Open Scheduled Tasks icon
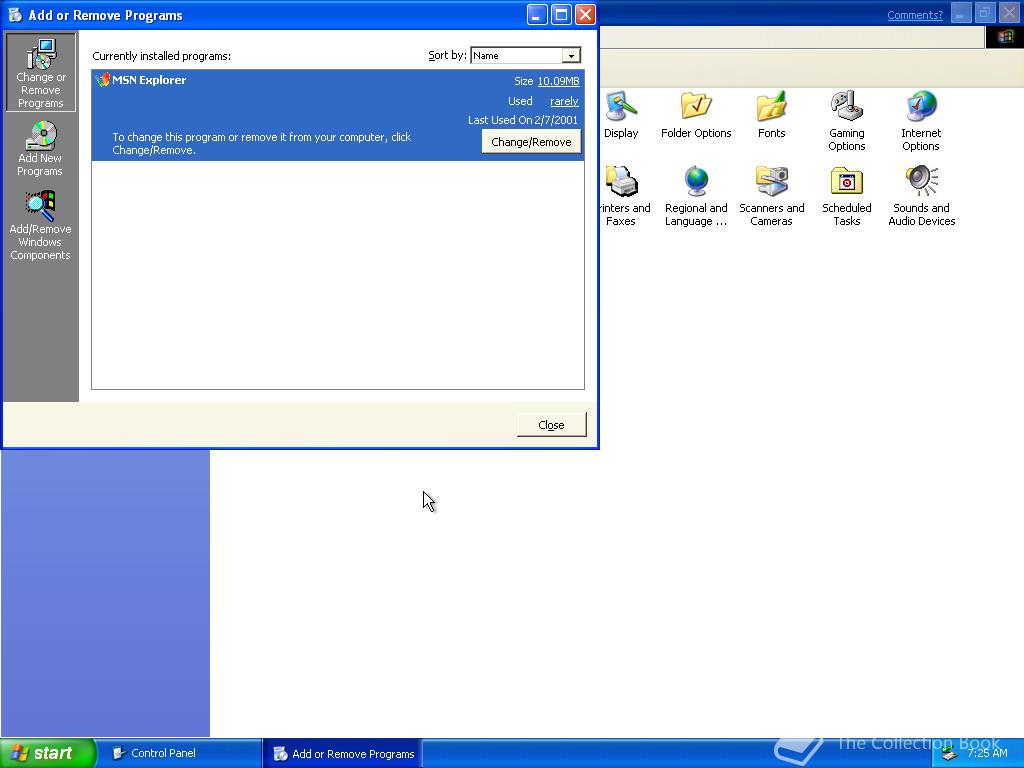 pyautogui.click(x=846, y=197)
